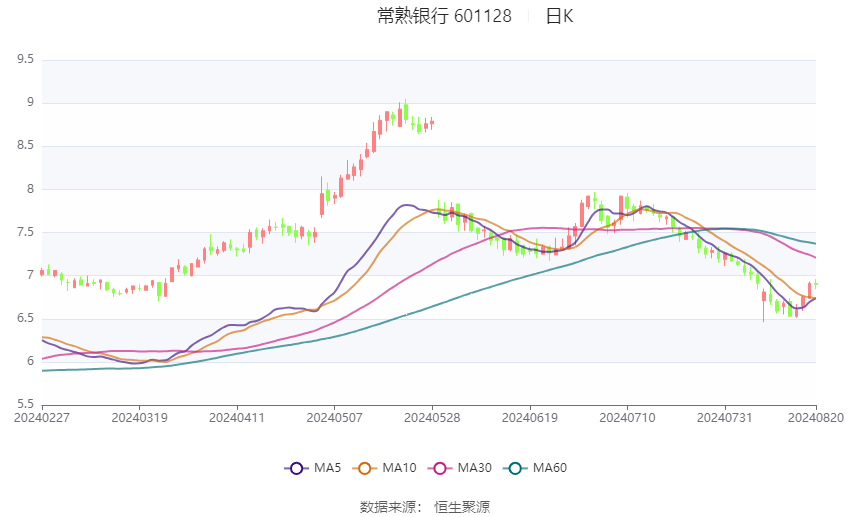
Task: Hide the MA10 line via its label
Action: [x=399, y=468]
